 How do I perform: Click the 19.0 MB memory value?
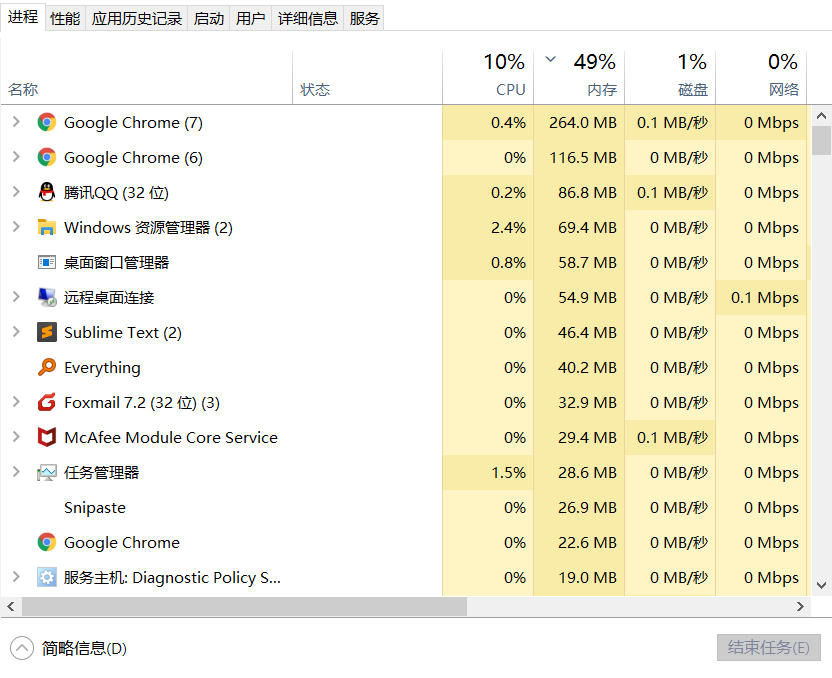click(587, 578)
